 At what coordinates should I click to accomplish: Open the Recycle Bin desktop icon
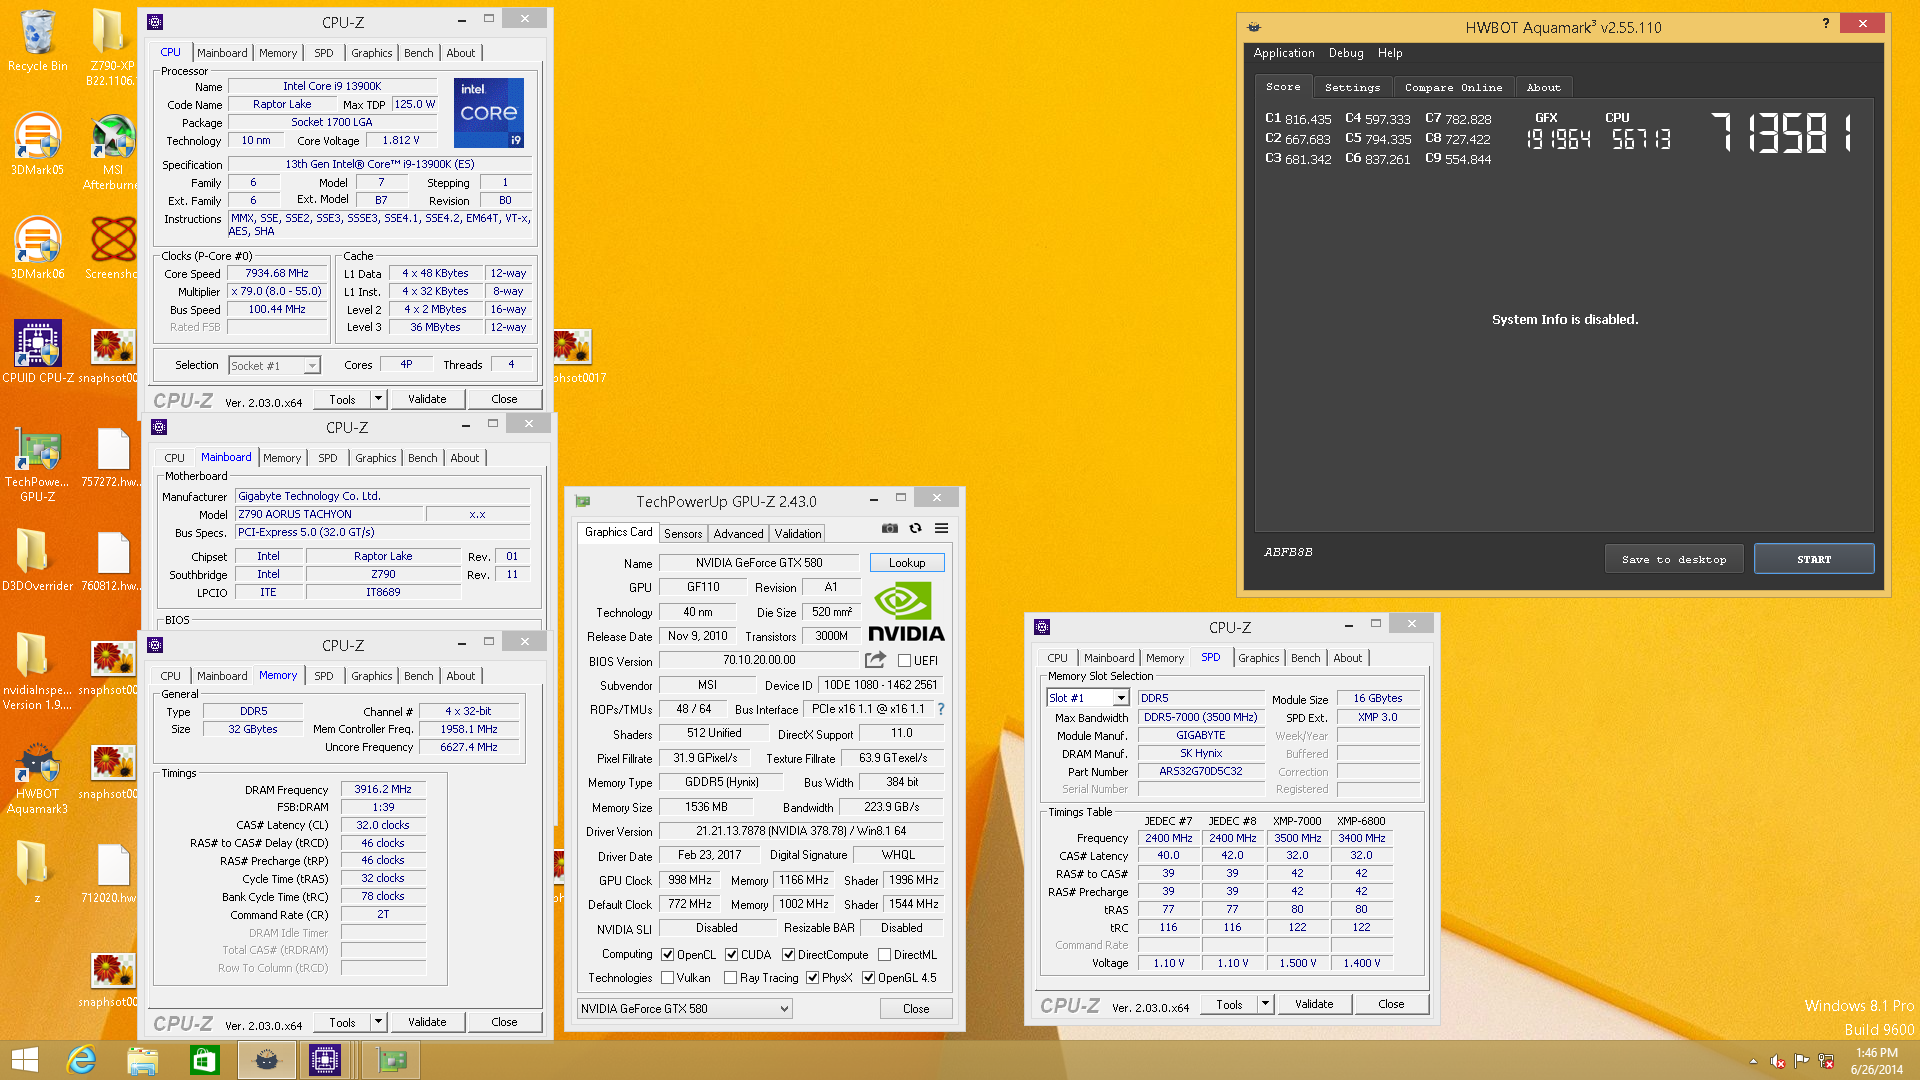click(x=37, y=40)
